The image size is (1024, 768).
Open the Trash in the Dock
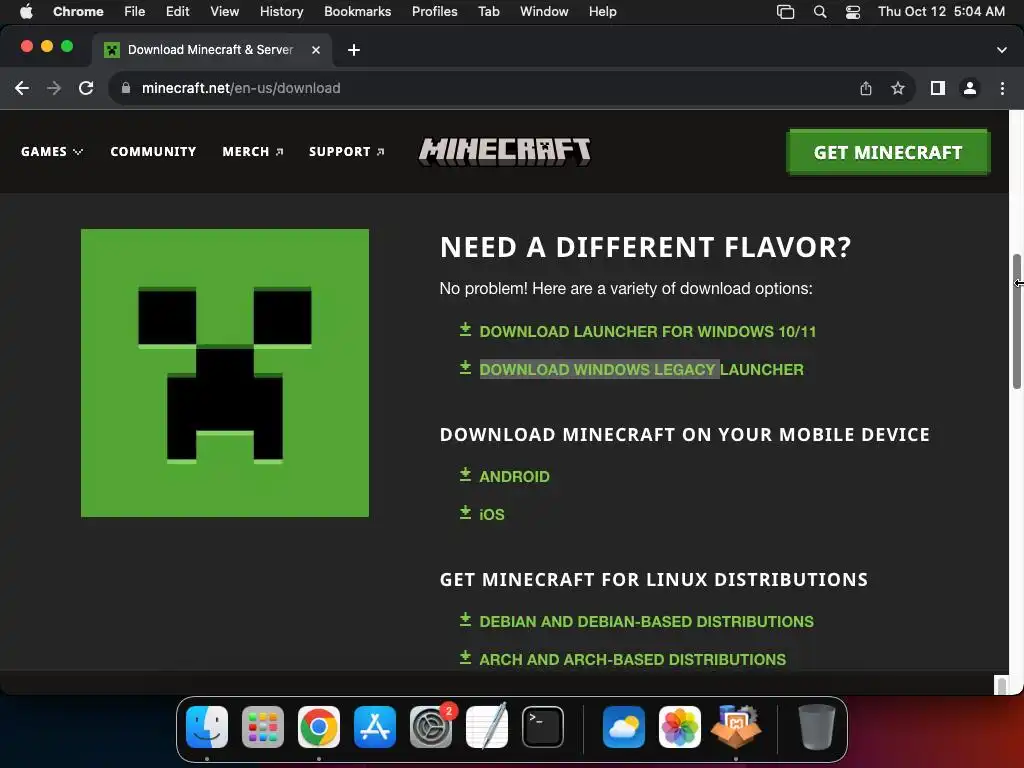point(816,726)
